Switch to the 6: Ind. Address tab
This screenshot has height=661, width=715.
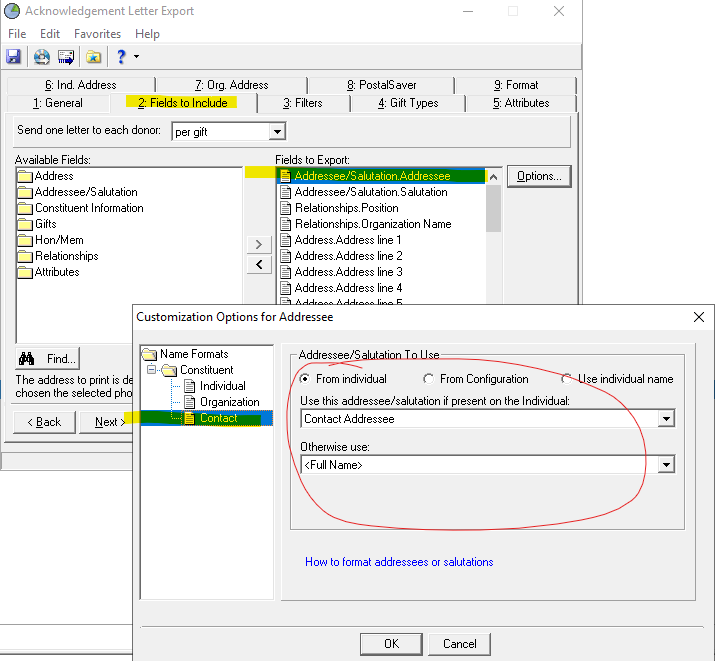point(81,85)
